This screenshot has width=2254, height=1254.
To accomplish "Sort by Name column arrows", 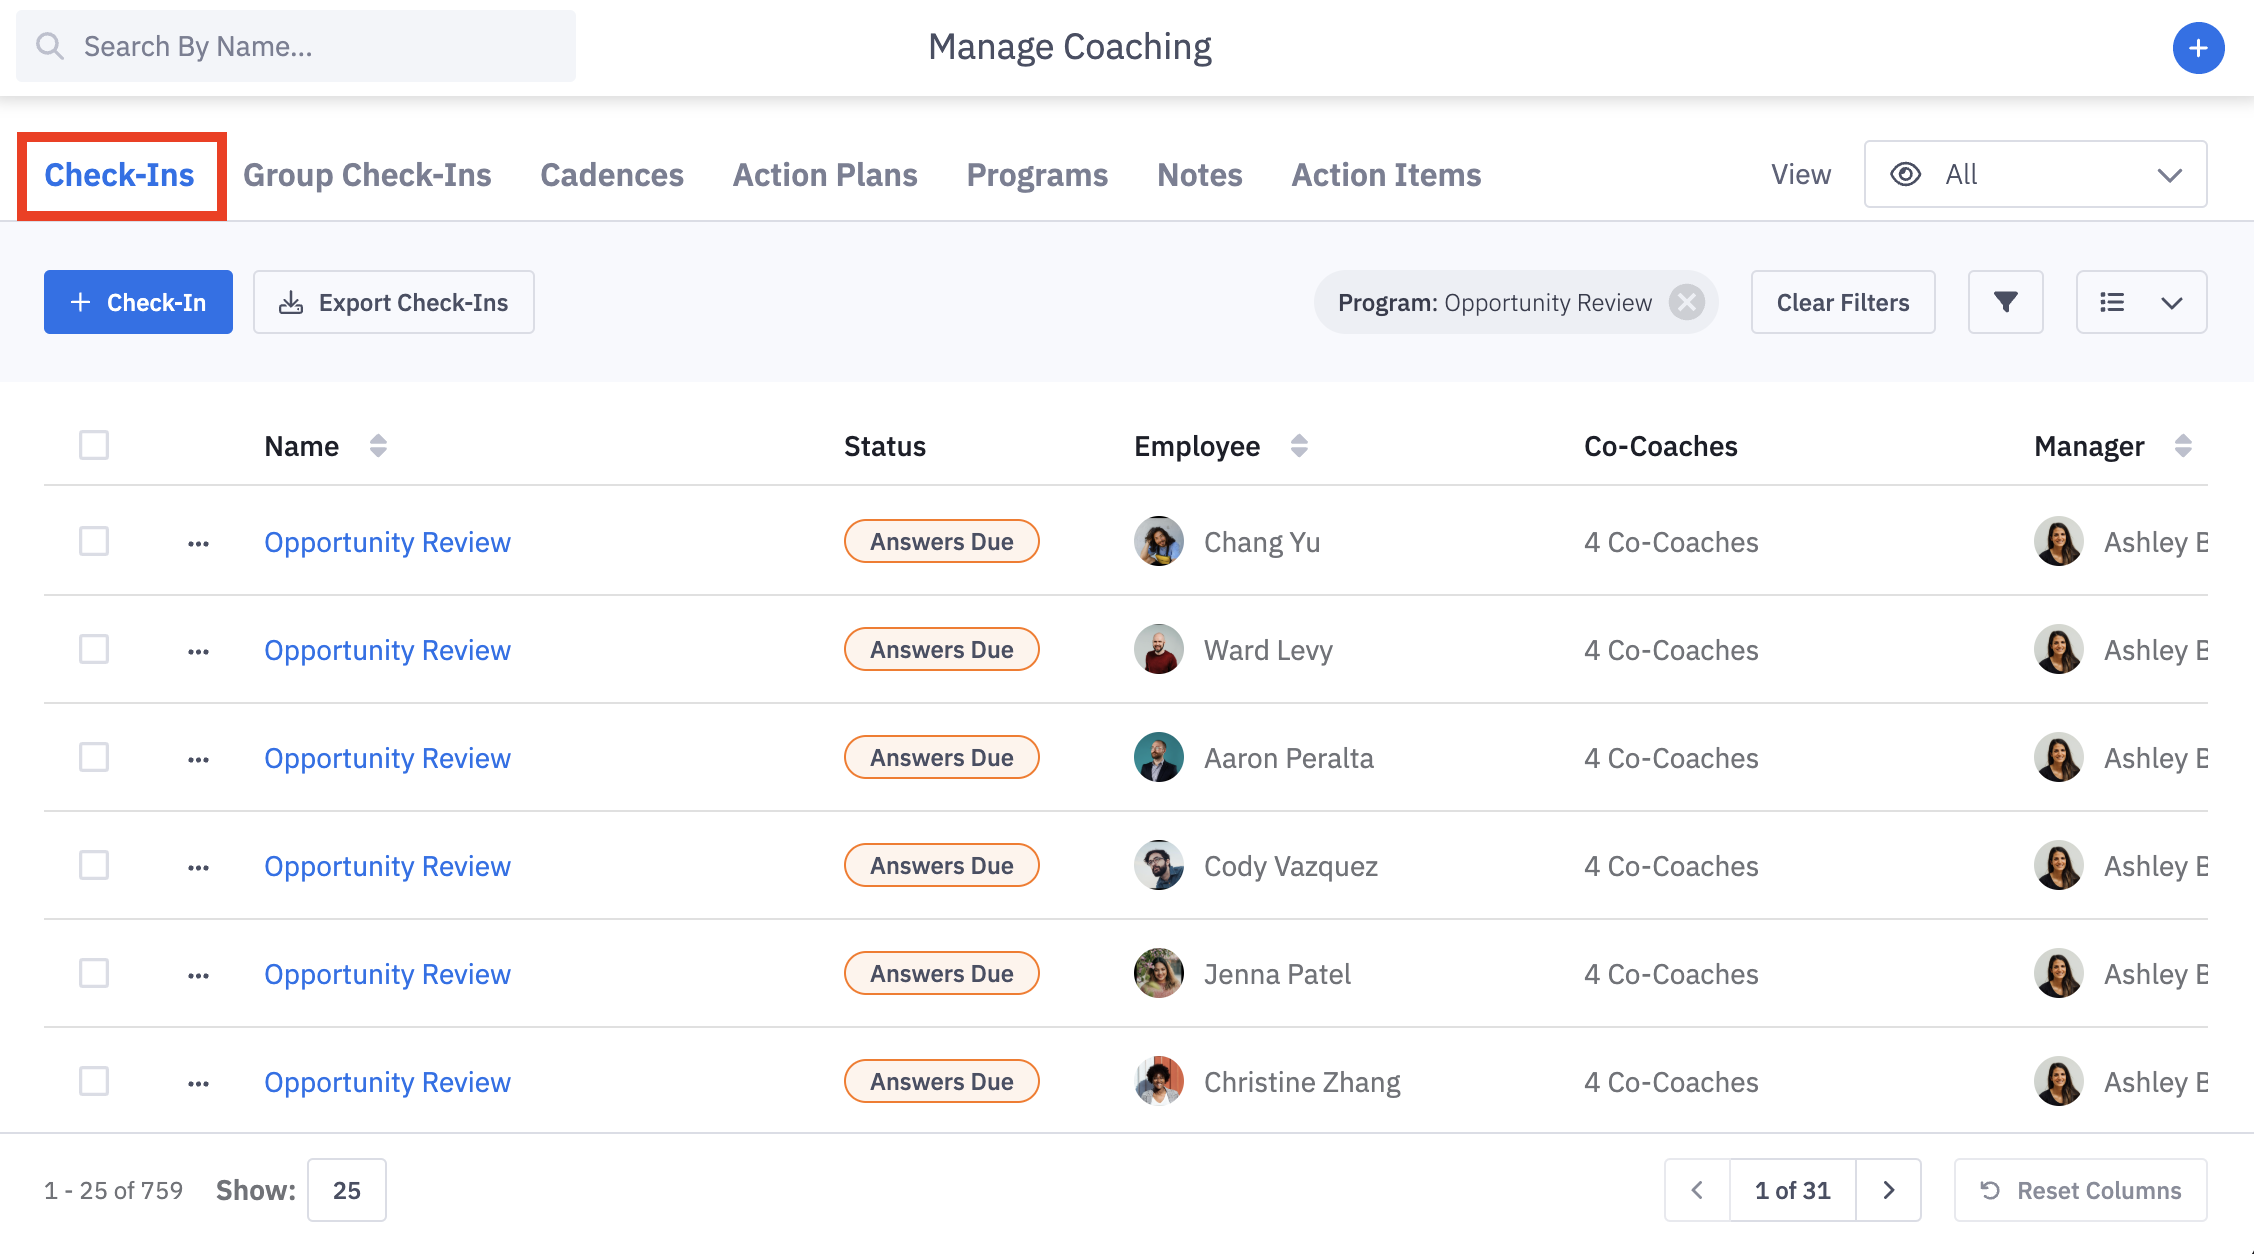I will tap(378, 446).
